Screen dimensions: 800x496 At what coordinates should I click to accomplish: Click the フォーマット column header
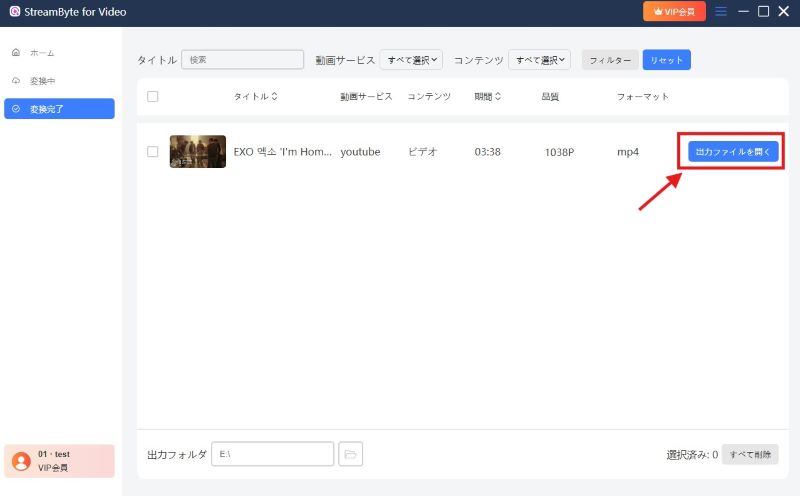coord(642,96)
